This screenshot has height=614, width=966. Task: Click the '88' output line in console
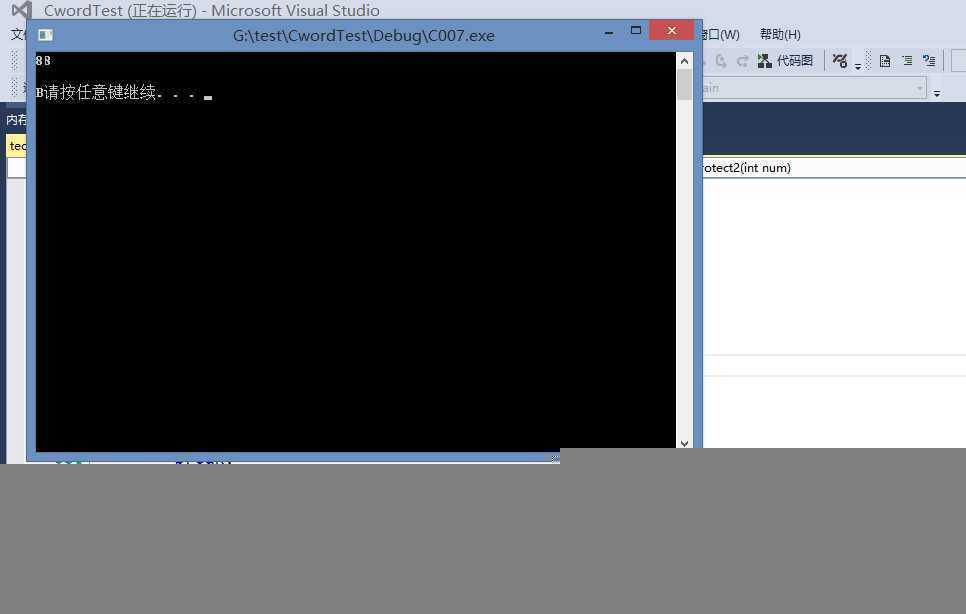tap(43, 60)
